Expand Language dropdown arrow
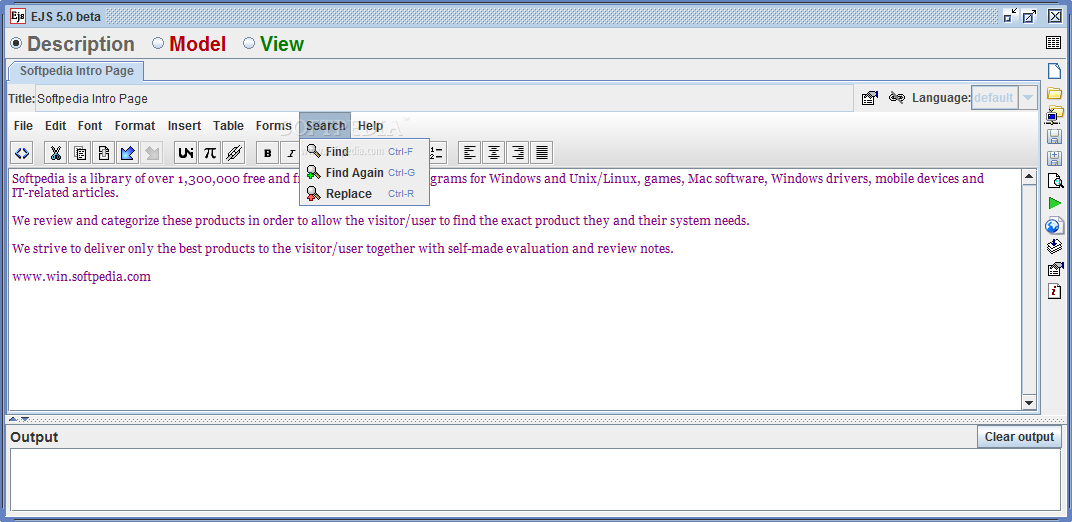 (1028, 98)
